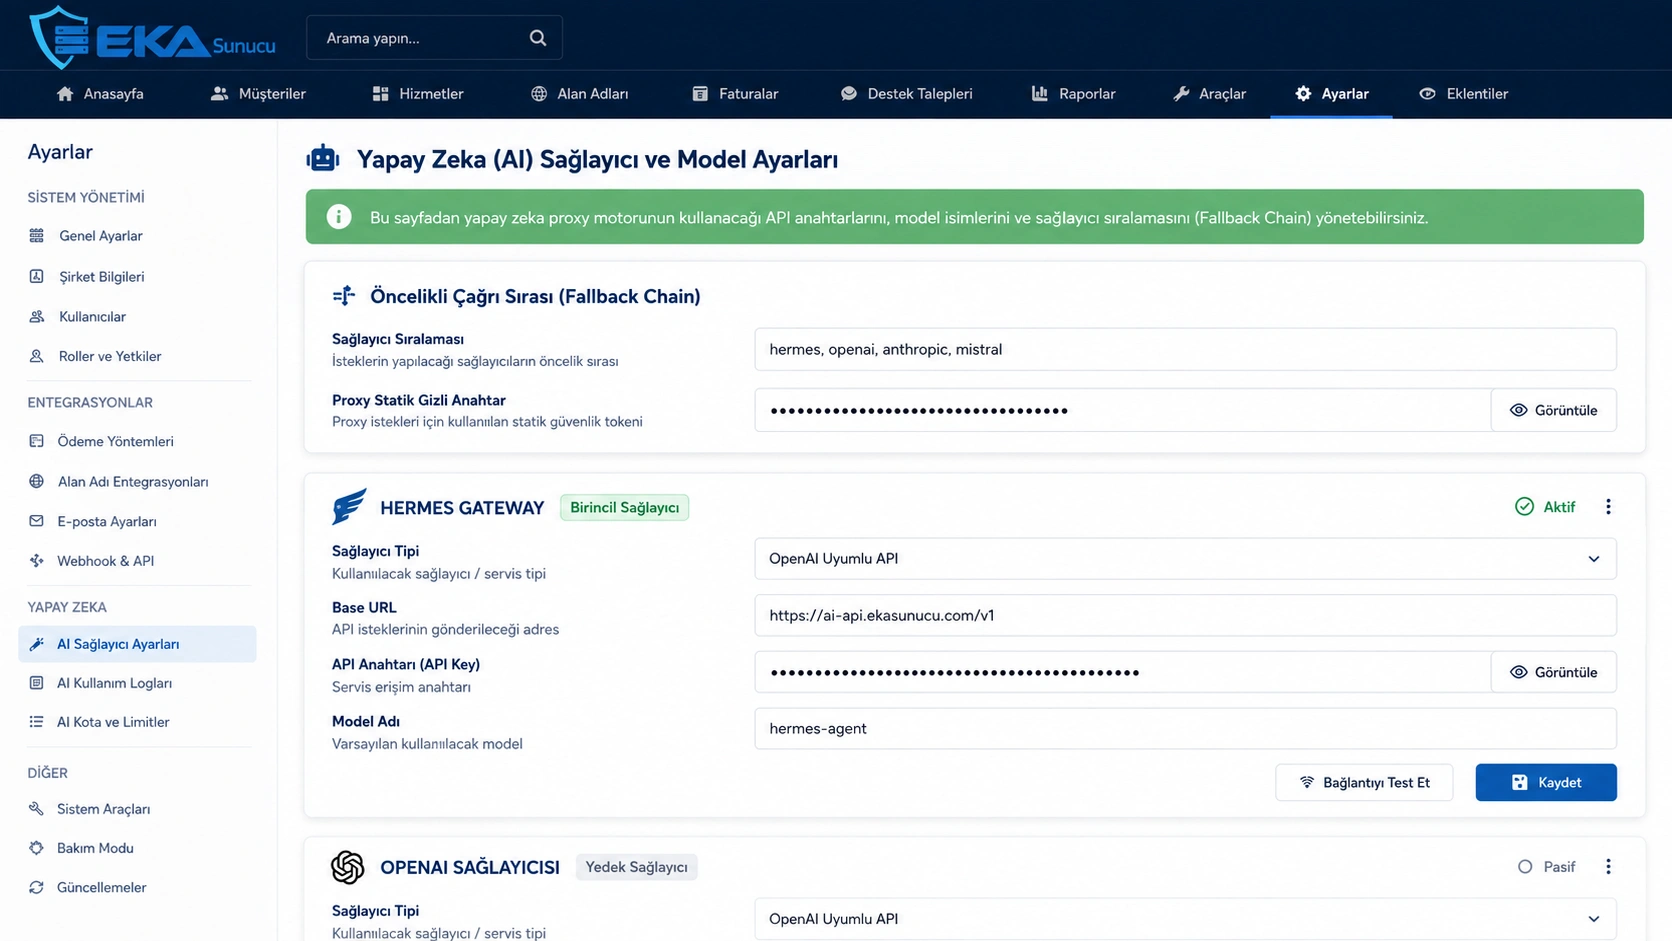Click the Proxy Statik Gizli Anahtar field

pos(1123,410)
